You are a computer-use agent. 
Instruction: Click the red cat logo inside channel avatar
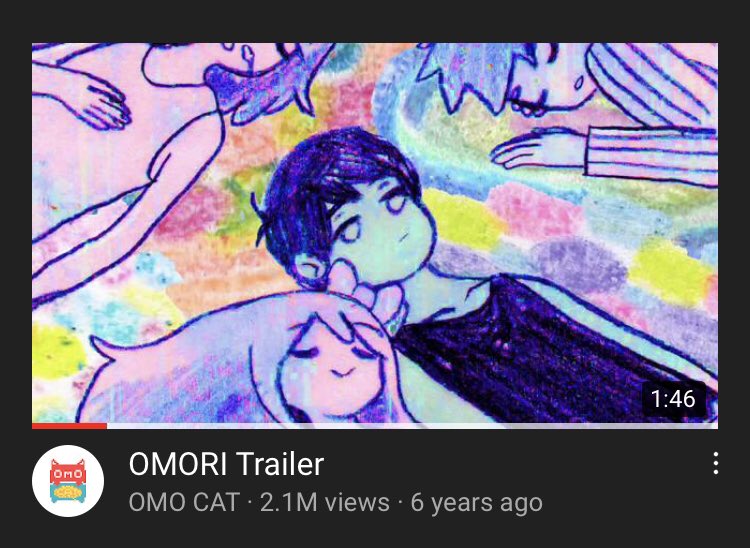tap(68, 471)
